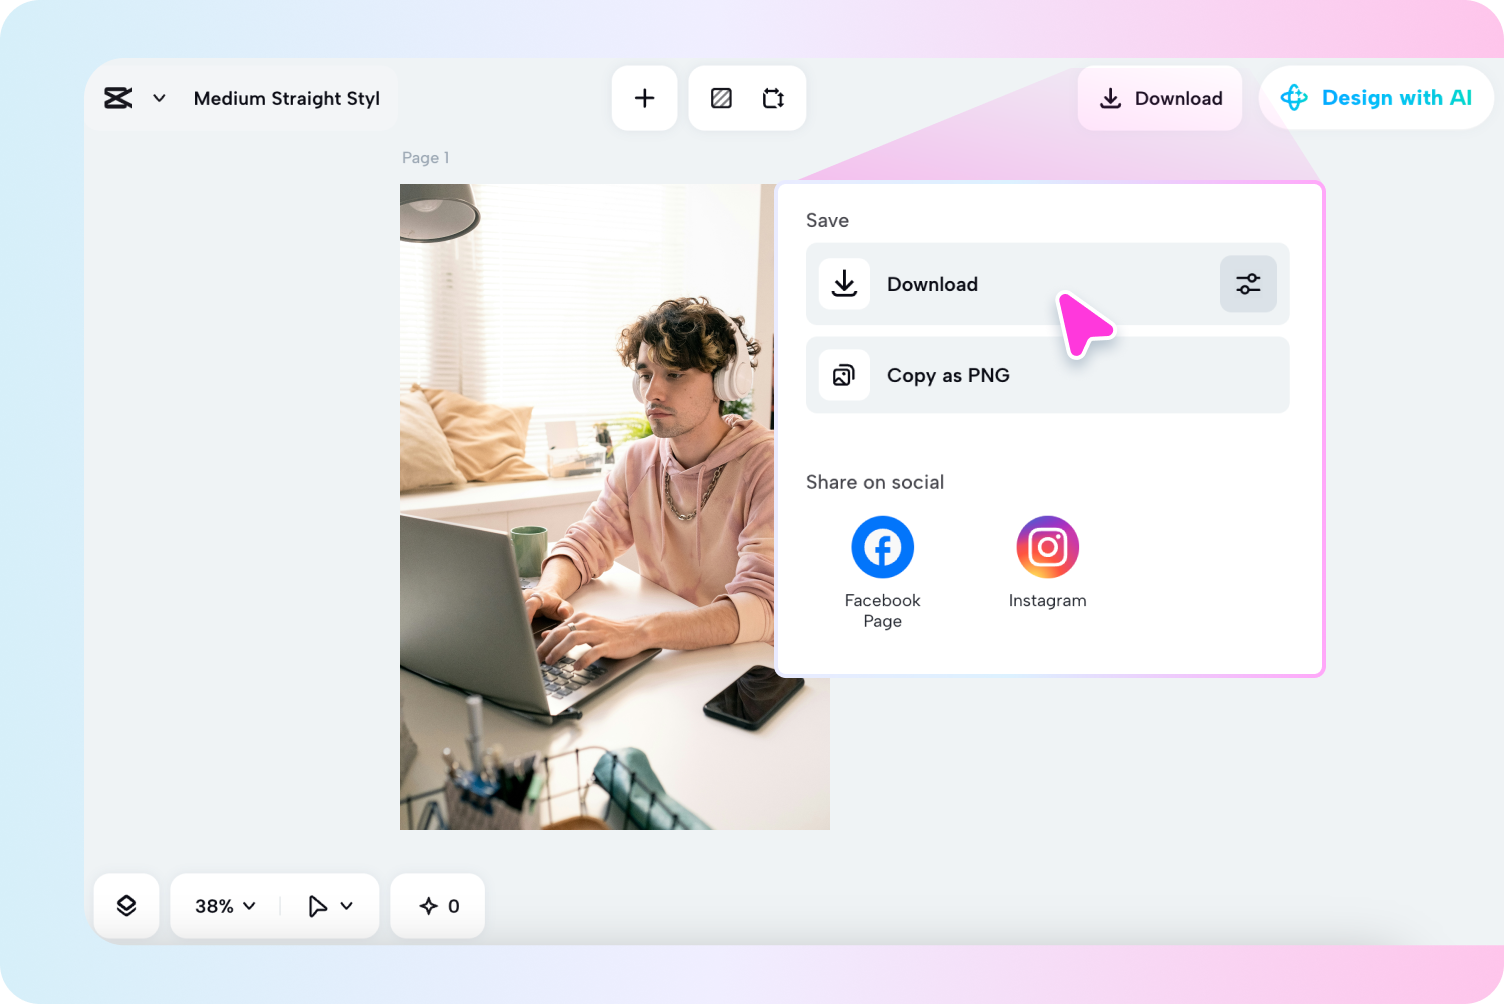This screenshot has height=1004, width=1504.
Task: Edit the project name Medium Straight Styl
Action: [x=286, y=98]
